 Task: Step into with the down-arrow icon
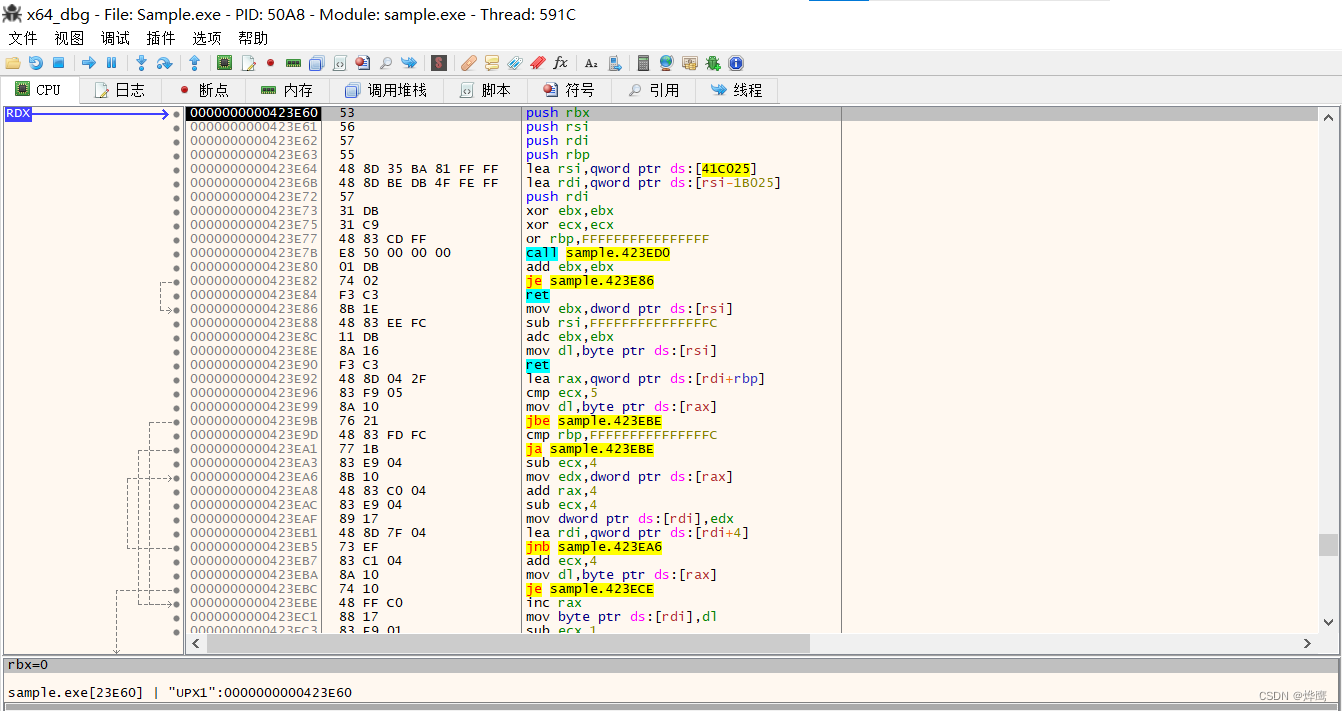141,63
